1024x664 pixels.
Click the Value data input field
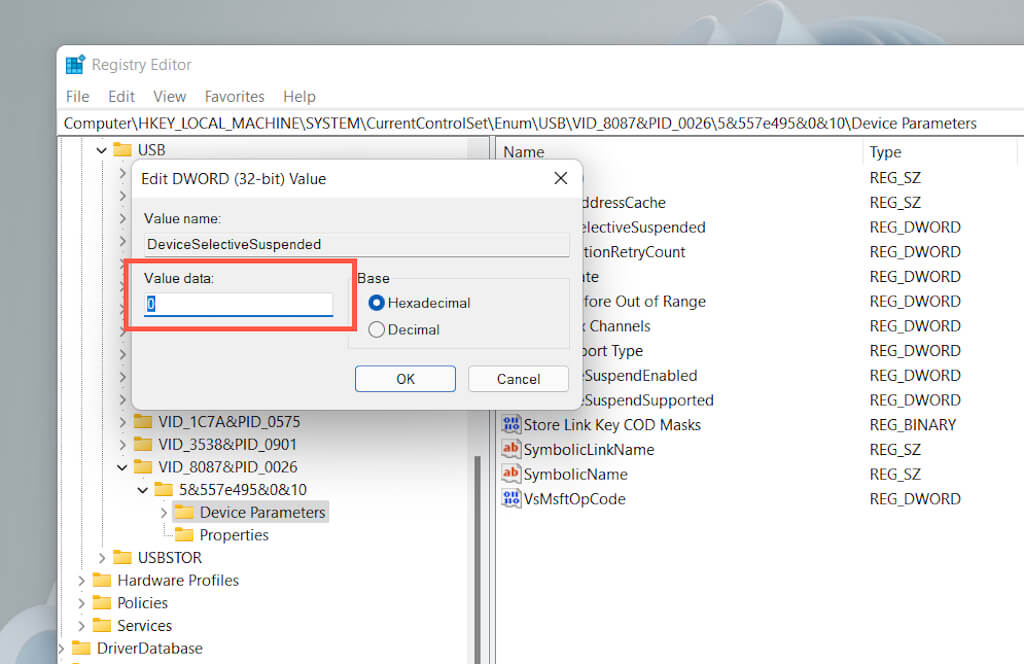click(238, 304)
